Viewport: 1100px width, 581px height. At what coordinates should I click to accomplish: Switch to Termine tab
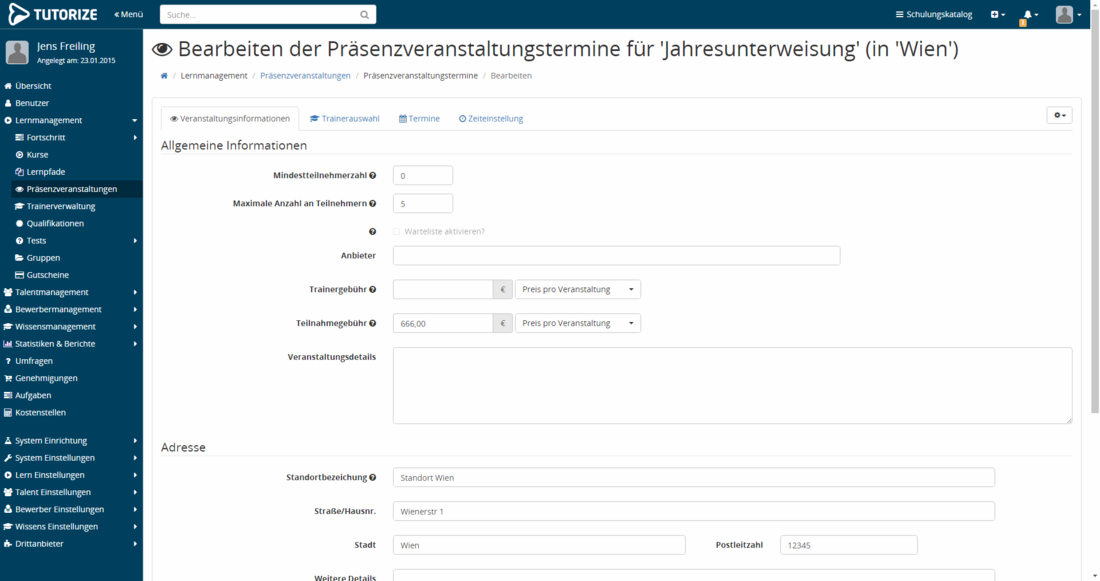click(420, 119)
